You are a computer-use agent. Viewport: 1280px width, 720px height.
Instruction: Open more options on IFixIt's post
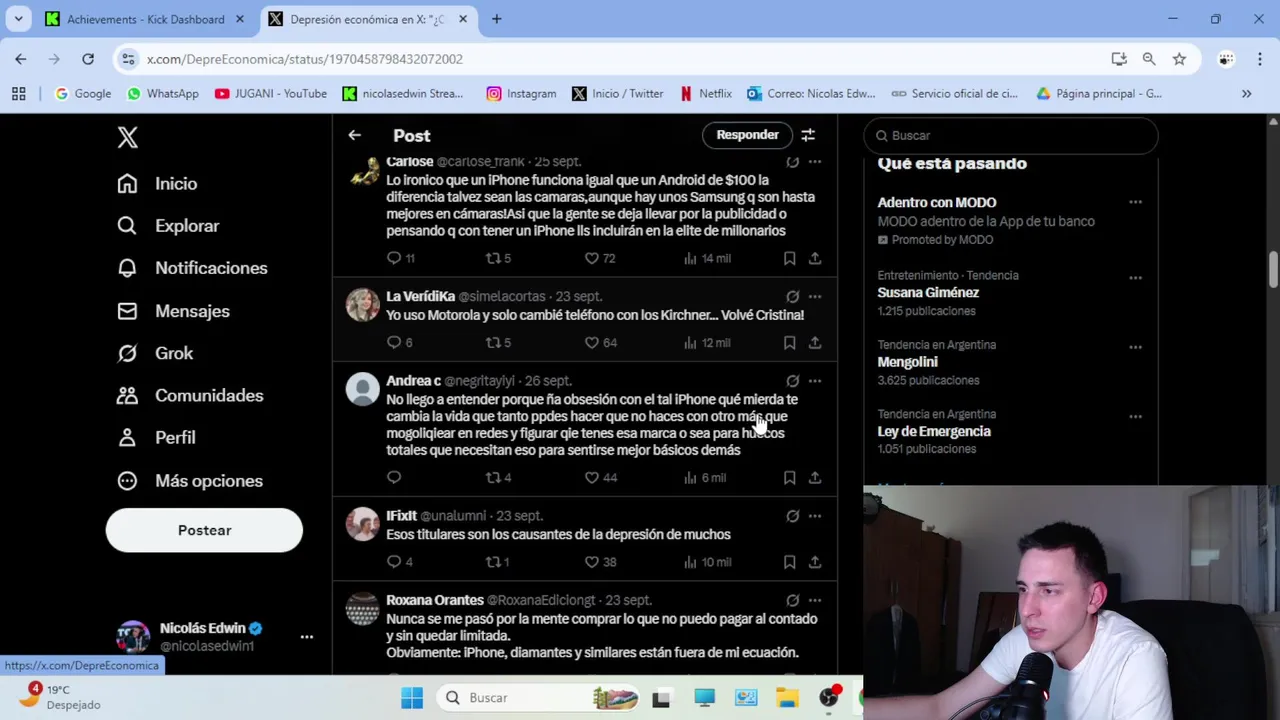tap(815, 516)
